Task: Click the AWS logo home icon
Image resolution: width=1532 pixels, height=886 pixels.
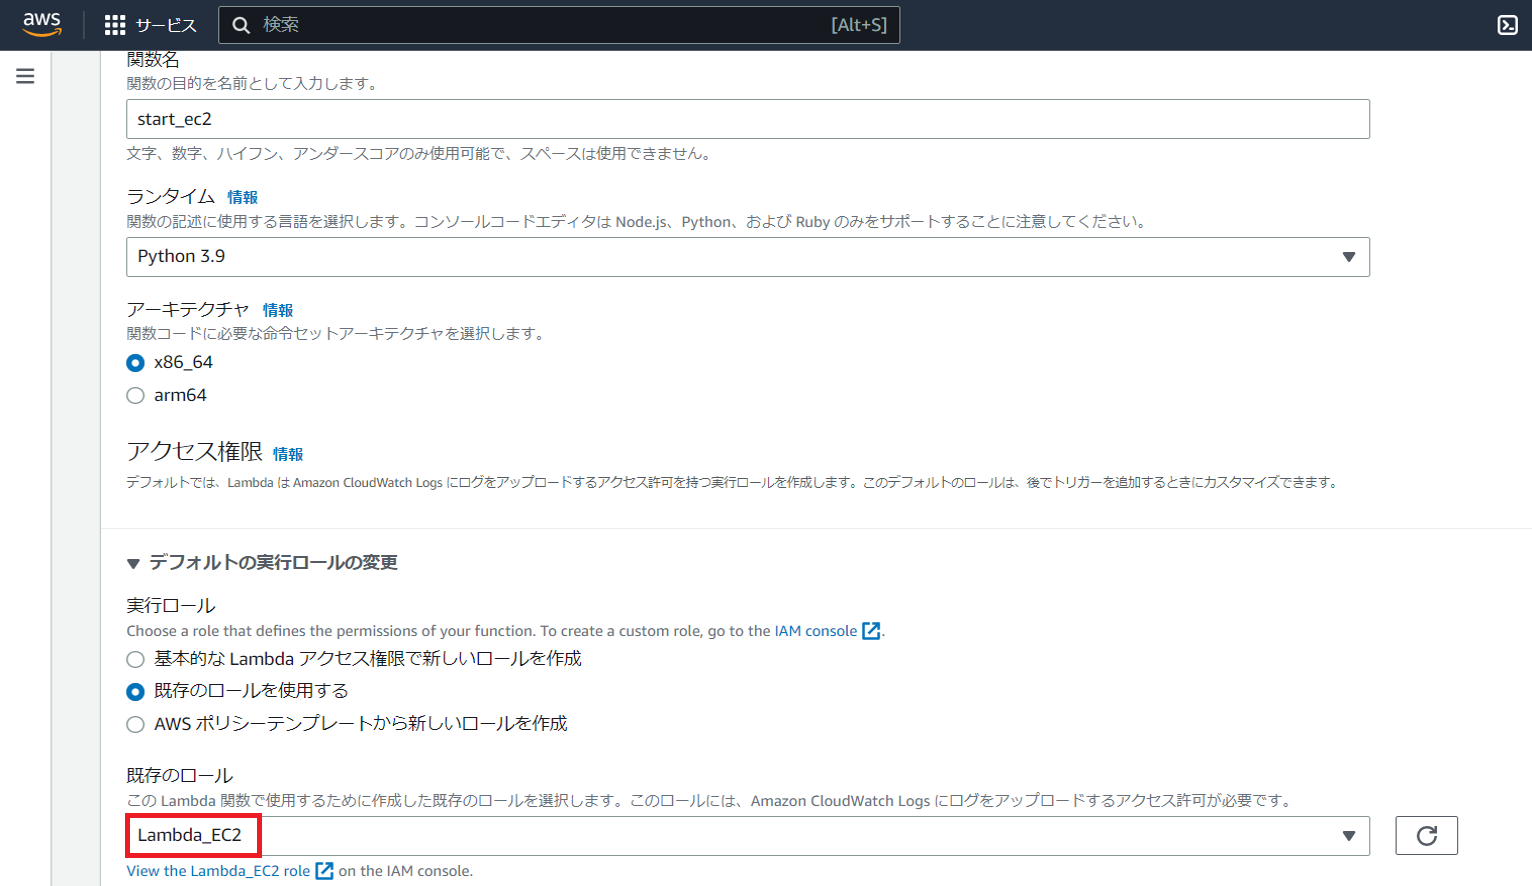Action: click(x=42, y=24)
